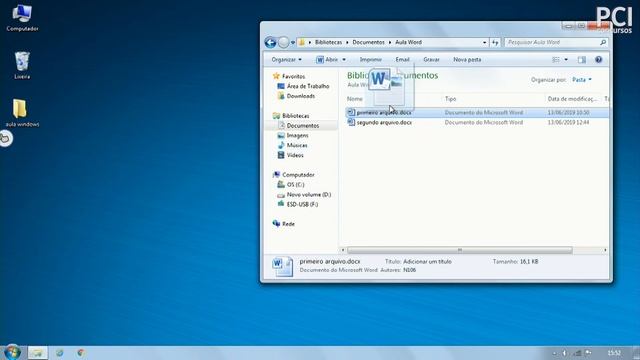Open the view options dropdown arrow
The width and height of the screenshot is (640, 360).
click(566, 60)
